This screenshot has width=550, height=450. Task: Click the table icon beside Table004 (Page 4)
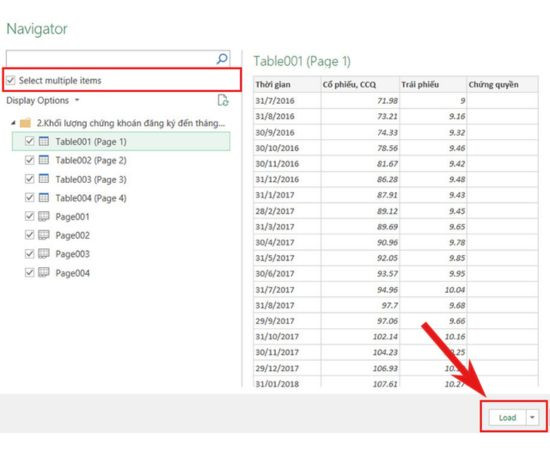point(44,198)
